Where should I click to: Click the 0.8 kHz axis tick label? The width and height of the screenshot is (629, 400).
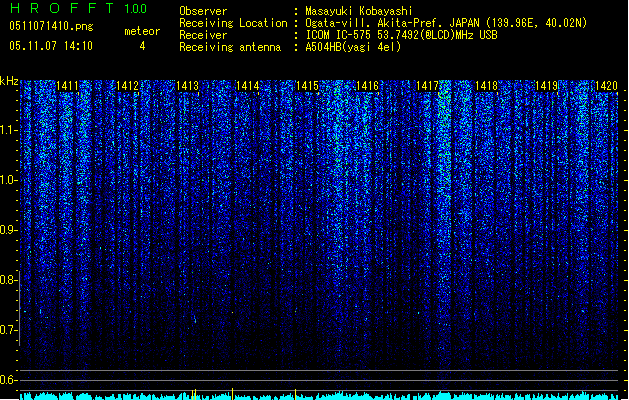click(x=8, y=280)
